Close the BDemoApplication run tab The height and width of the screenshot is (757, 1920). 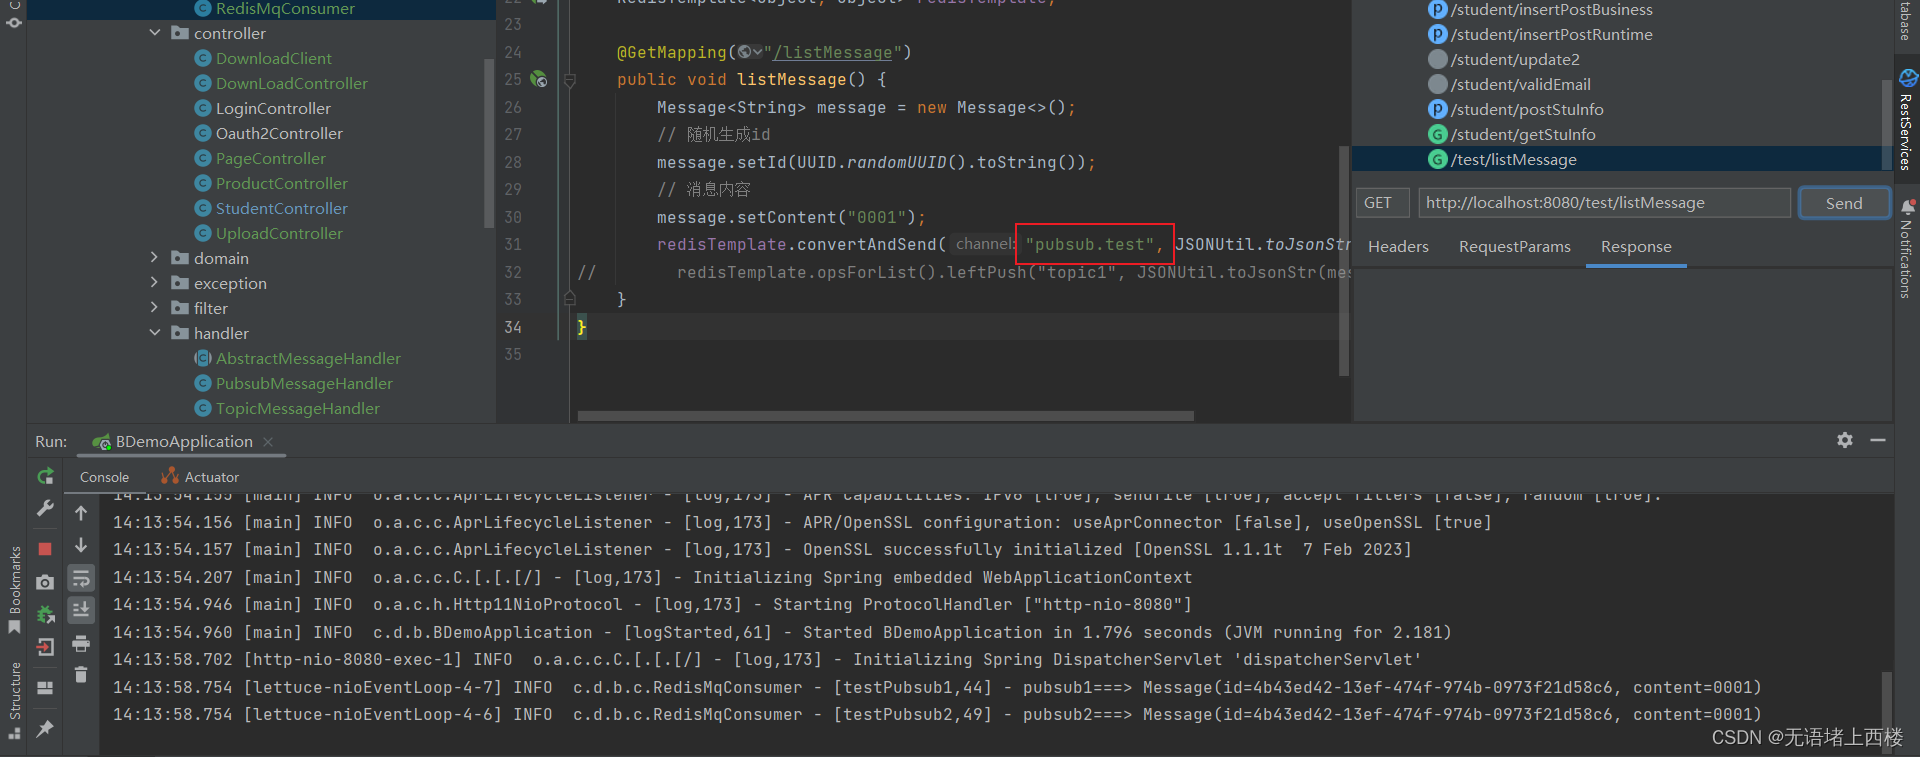268,442
